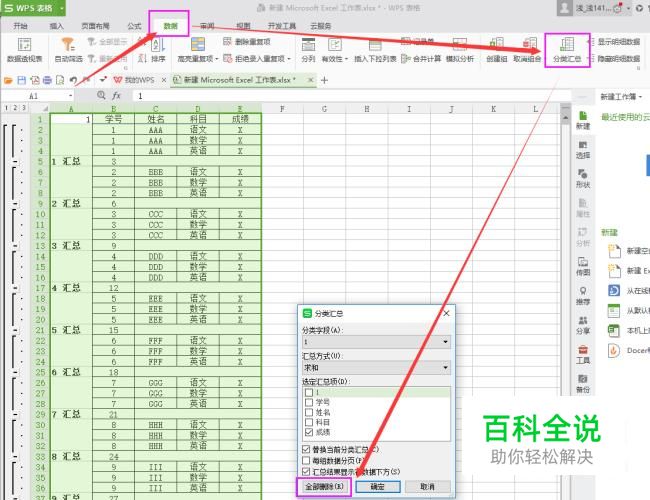This screenshot has width=650, height=500.
Task: Add a new document tab with plus
Action: pyautogui.click(x=324, y=80)
